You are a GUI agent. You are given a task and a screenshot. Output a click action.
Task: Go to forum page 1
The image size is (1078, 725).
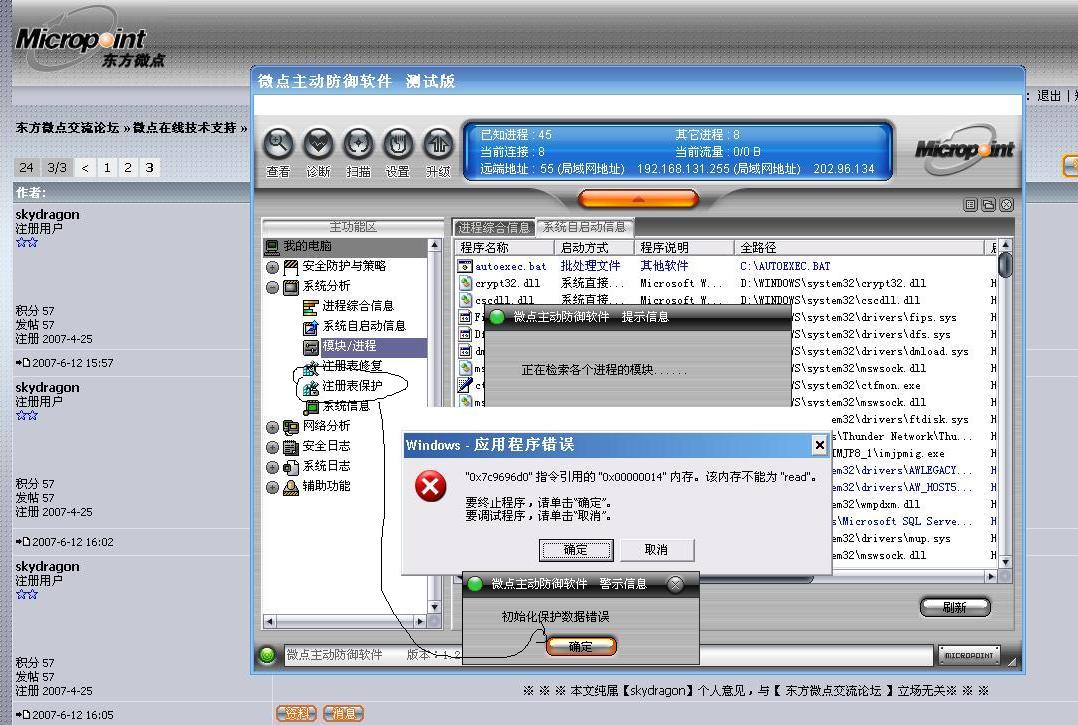tap(107, 167)
